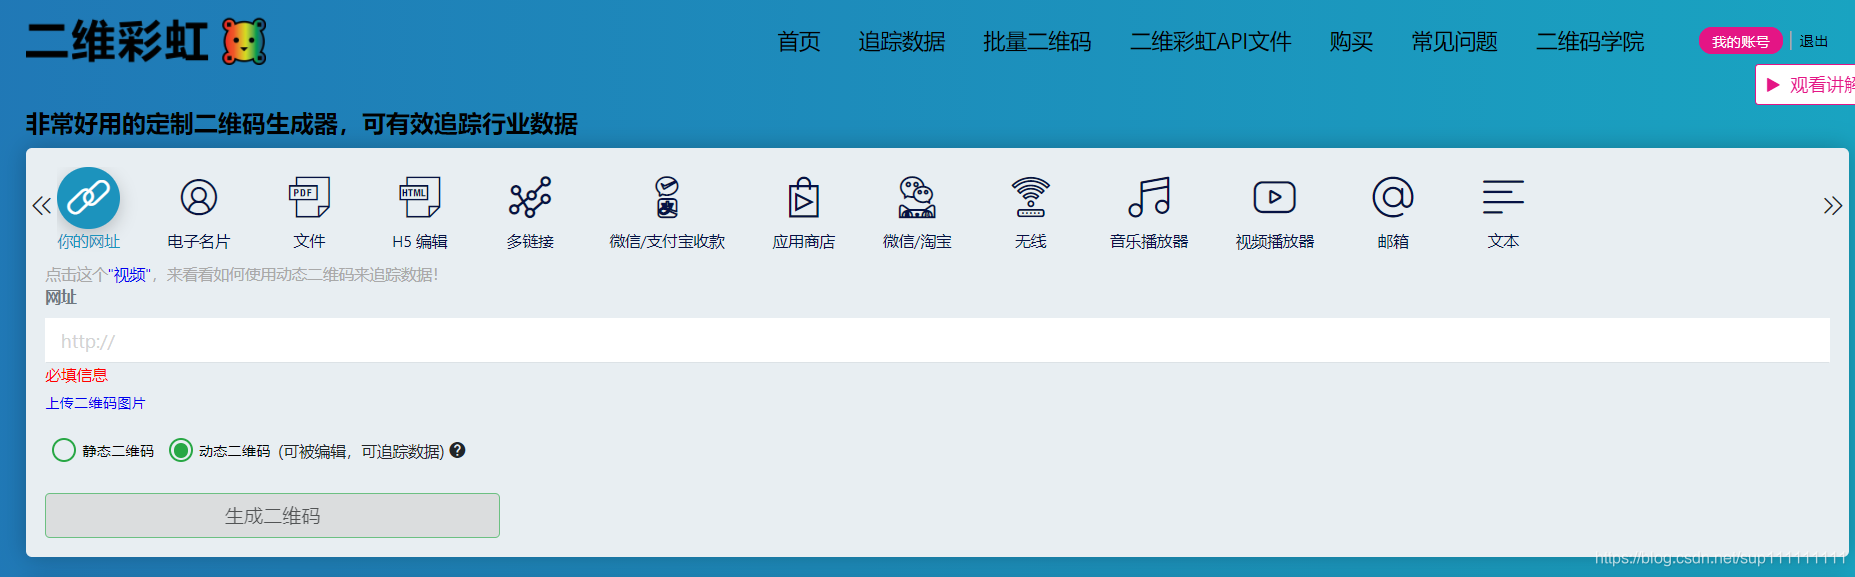1855x577 pixels.
Task: Select the 应用商店 app store icon
Action: (803, 197)
